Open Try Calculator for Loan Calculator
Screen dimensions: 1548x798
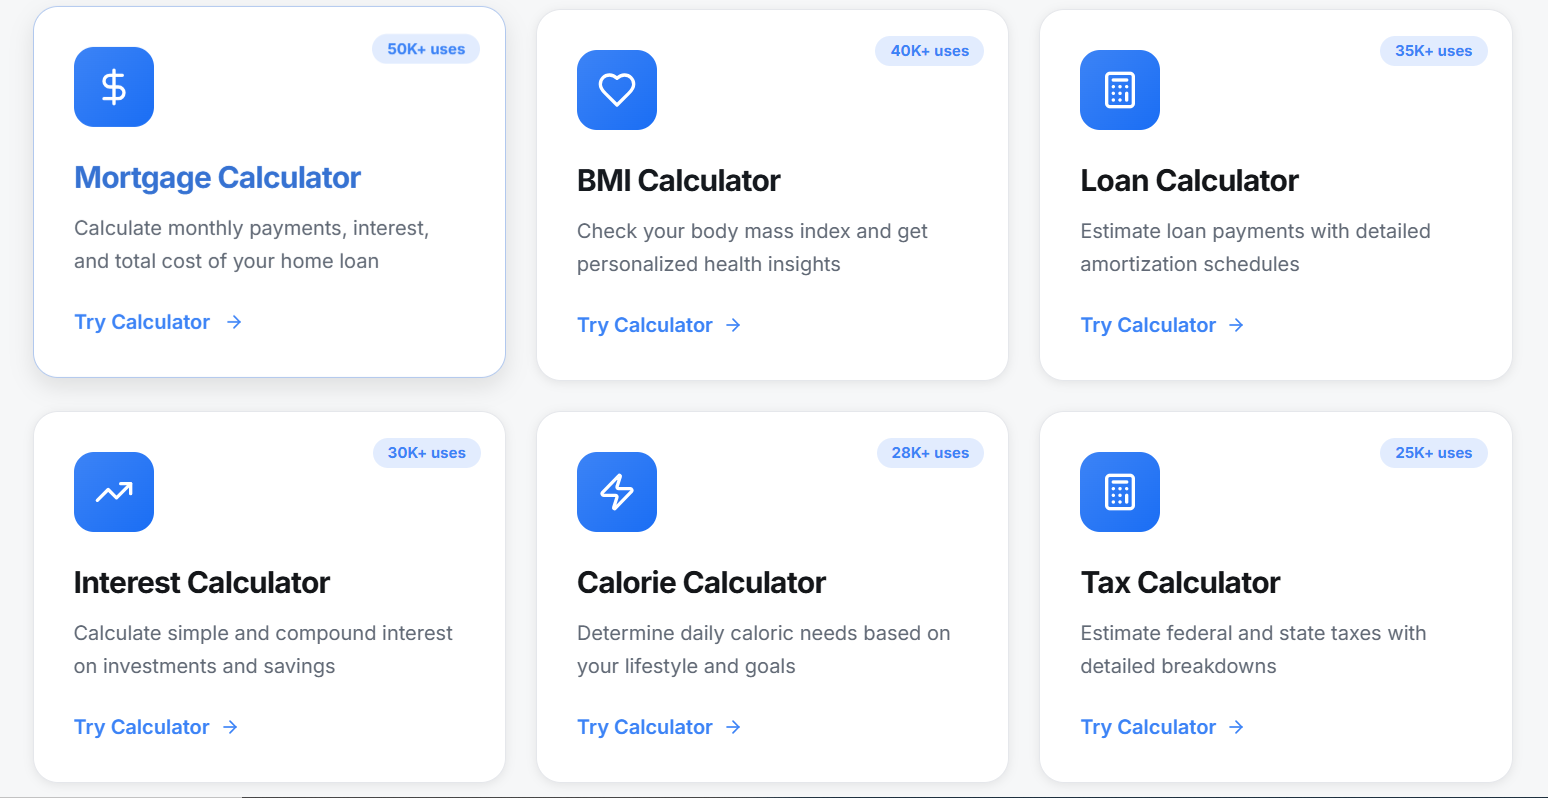(1148, 324)
